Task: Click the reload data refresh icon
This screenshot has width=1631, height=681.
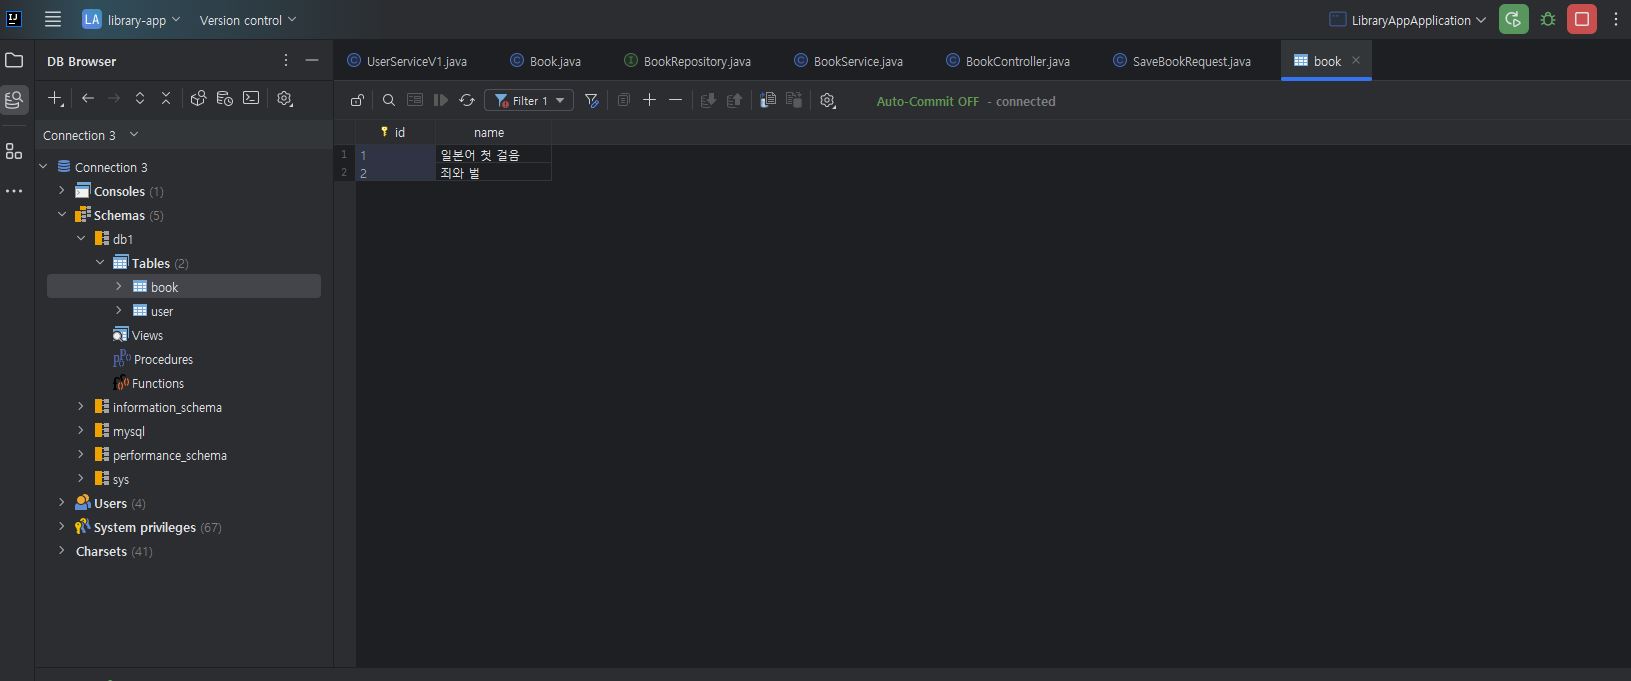Action: [x=467, y=100]
